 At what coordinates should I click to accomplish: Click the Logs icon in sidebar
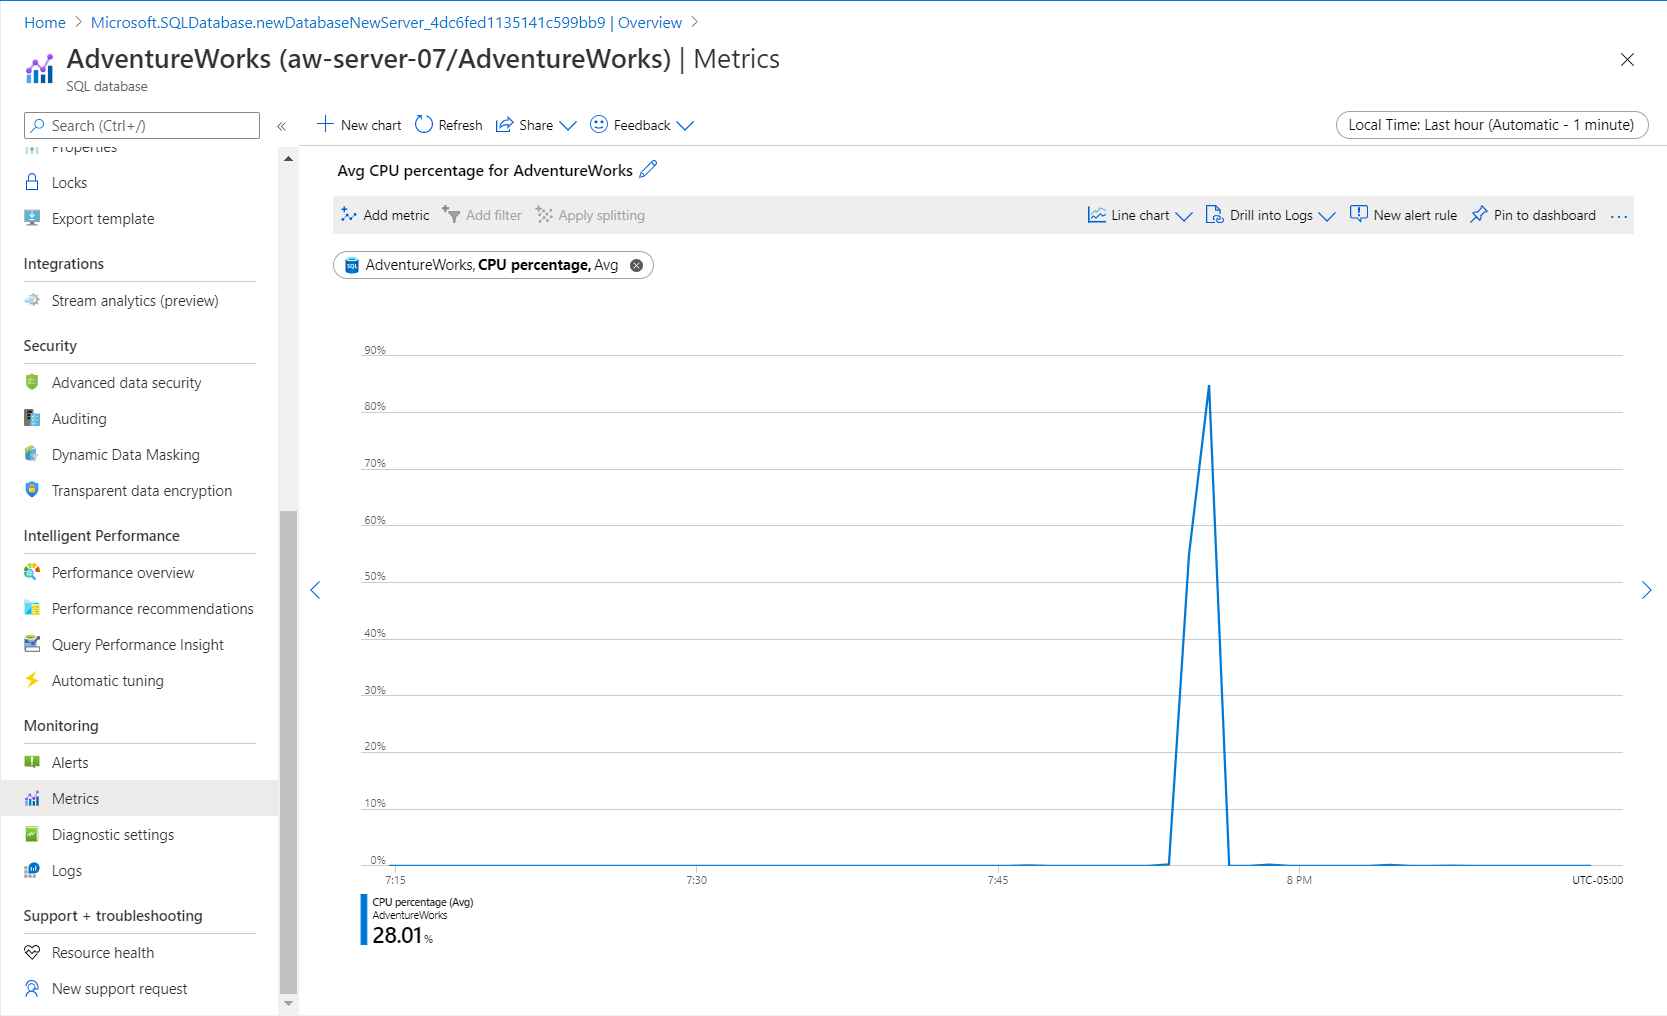[32, 870]
